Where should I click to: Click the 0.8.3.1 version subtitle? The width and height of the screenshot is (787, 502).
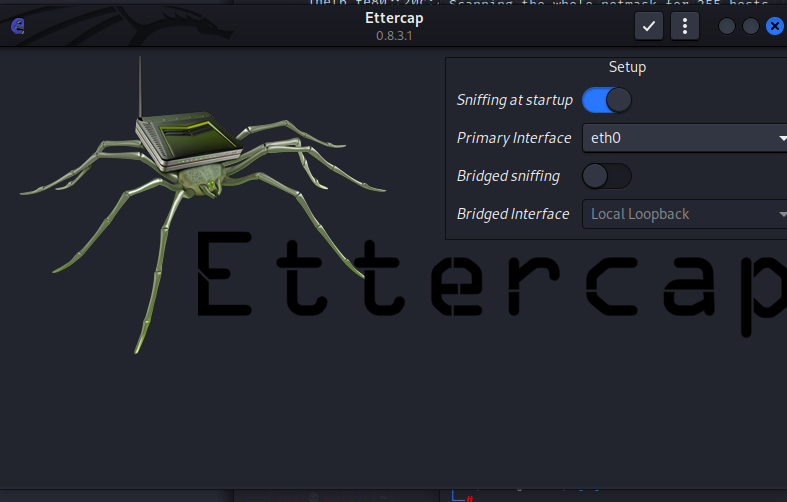393,36
